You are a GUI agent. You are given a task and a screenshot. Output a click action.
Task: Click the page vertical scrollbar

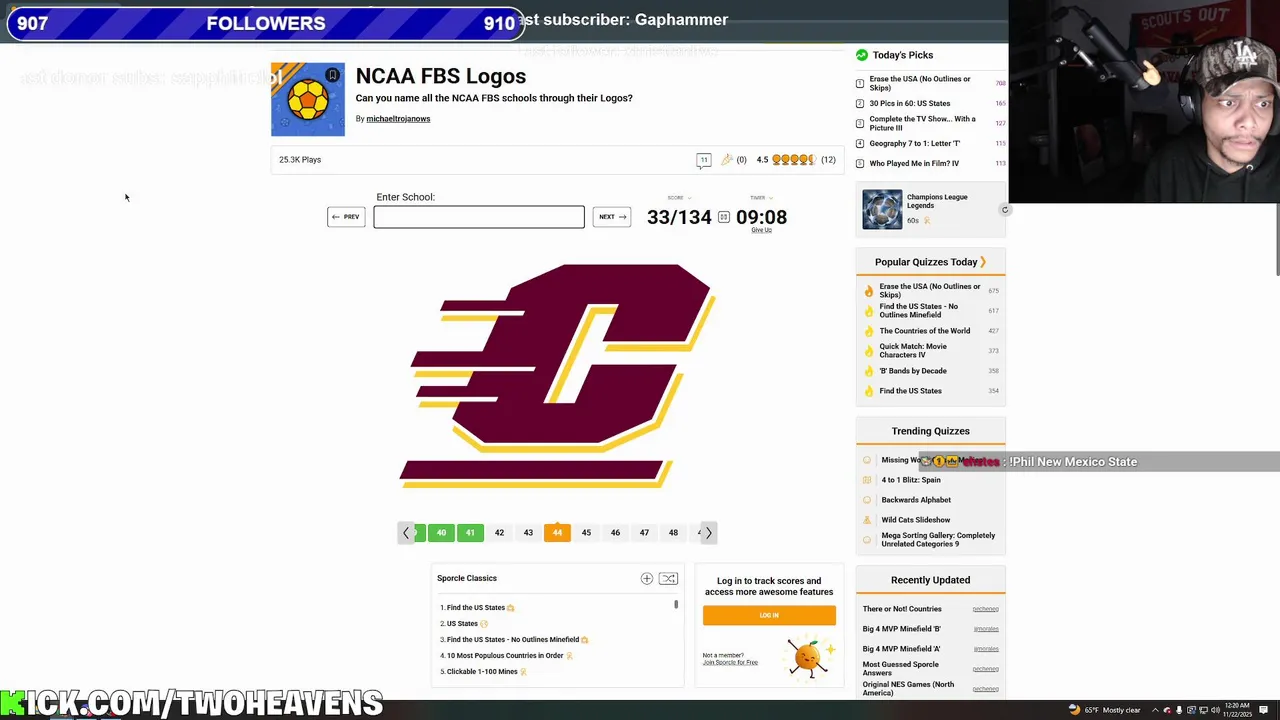(1277, 240)
